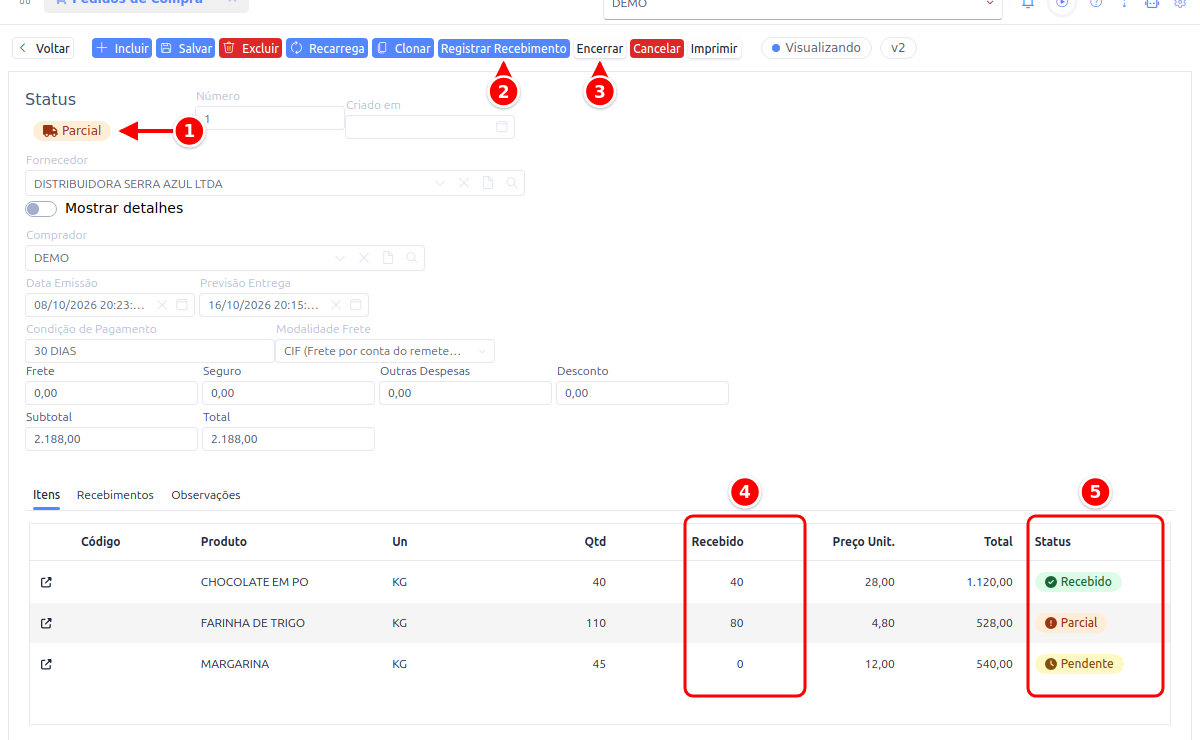Clear the Comprador field with its X icon
1200x740 pixels.
click(364, 258)
